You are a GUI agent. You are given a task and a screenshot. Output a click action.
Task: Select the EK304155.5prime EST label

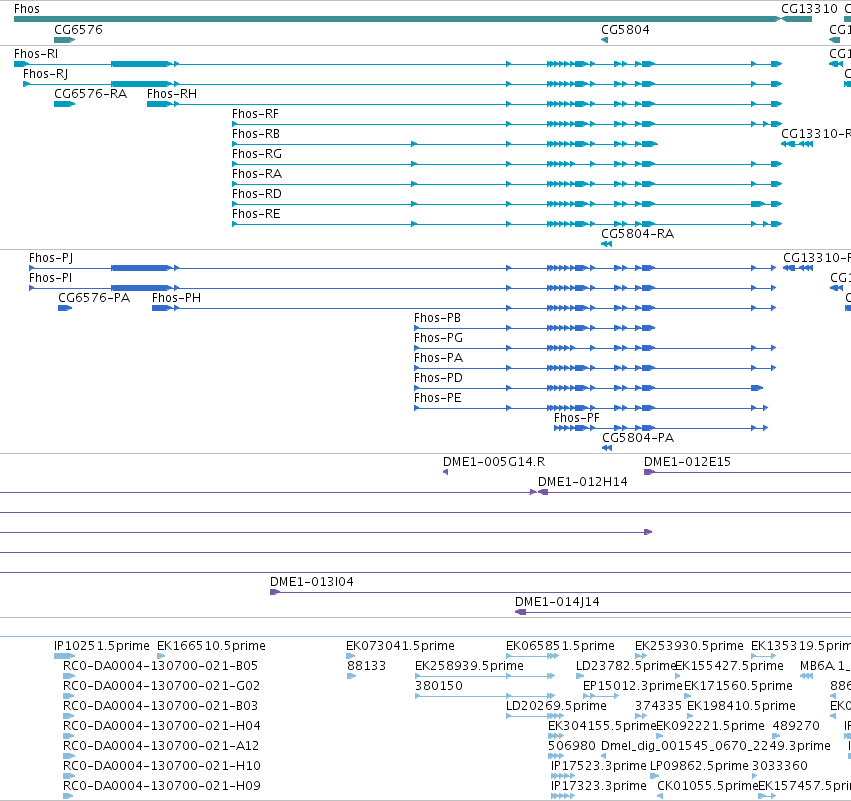602,726
